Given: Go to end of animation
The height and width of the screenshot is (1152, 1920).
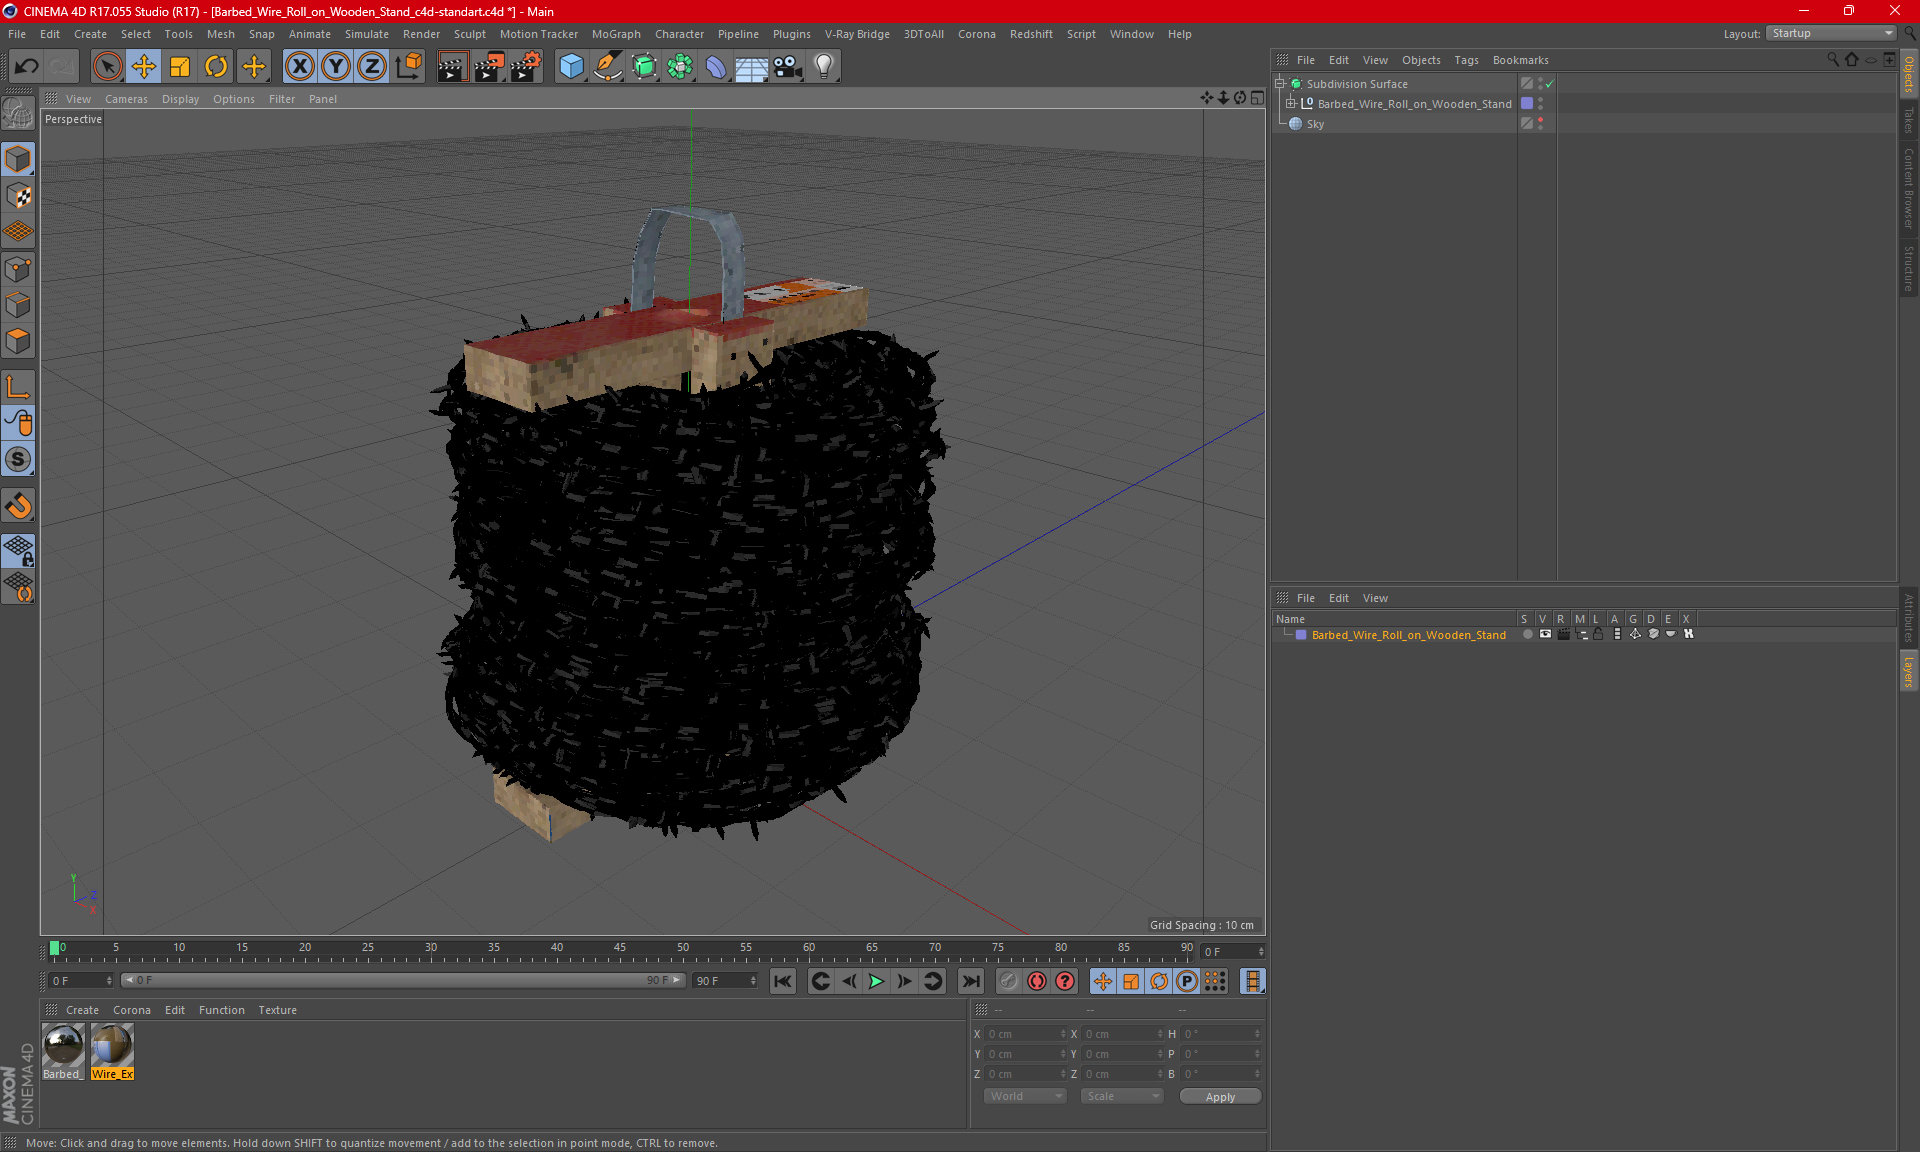Looking at the screenshot, I should [x=970, y=981].
